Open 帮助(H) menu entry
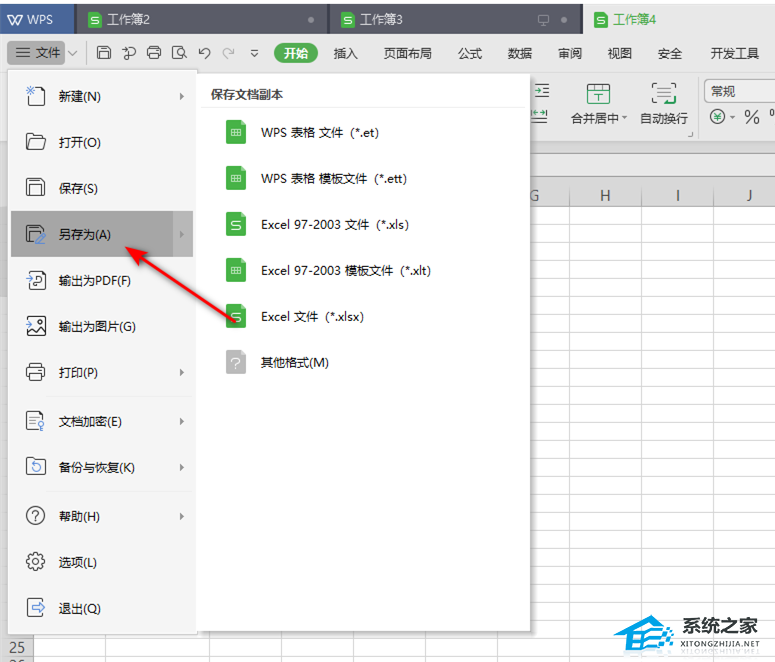 pyautogui.click(x=102, y=516)
